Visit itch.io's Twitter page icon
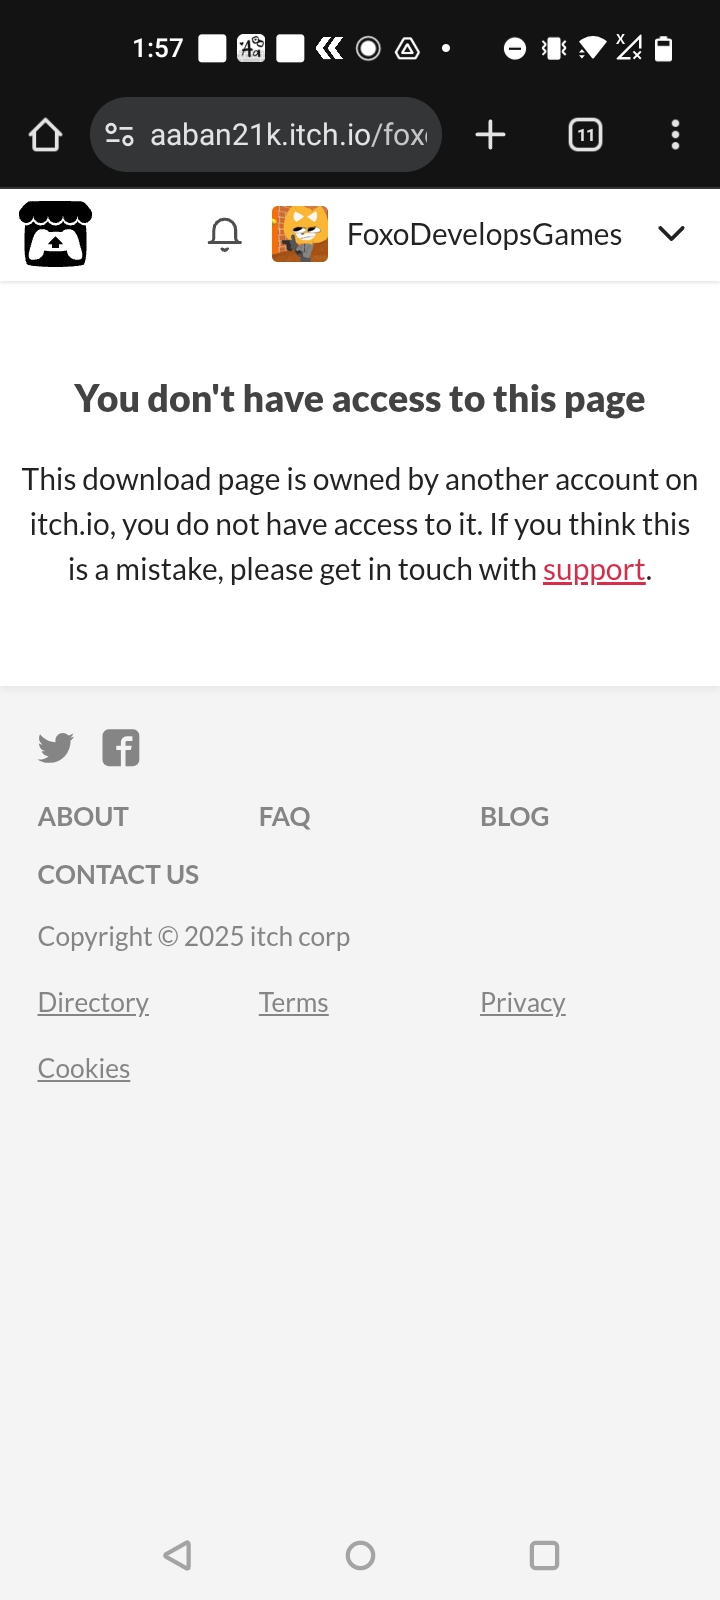The width and height of the screenshot is (720, 1600). point(56,748)
